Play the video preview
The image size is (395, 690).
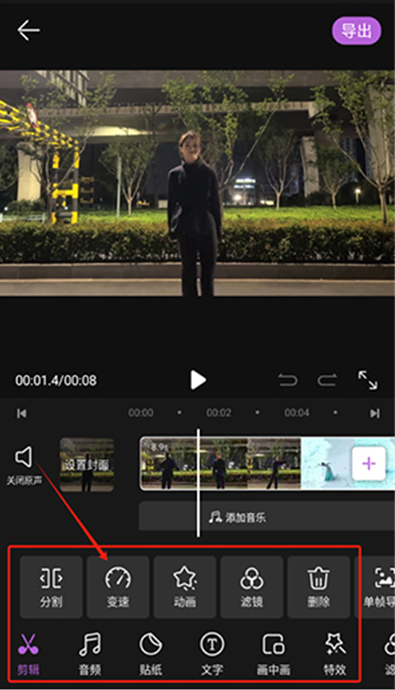pos(198,380)
